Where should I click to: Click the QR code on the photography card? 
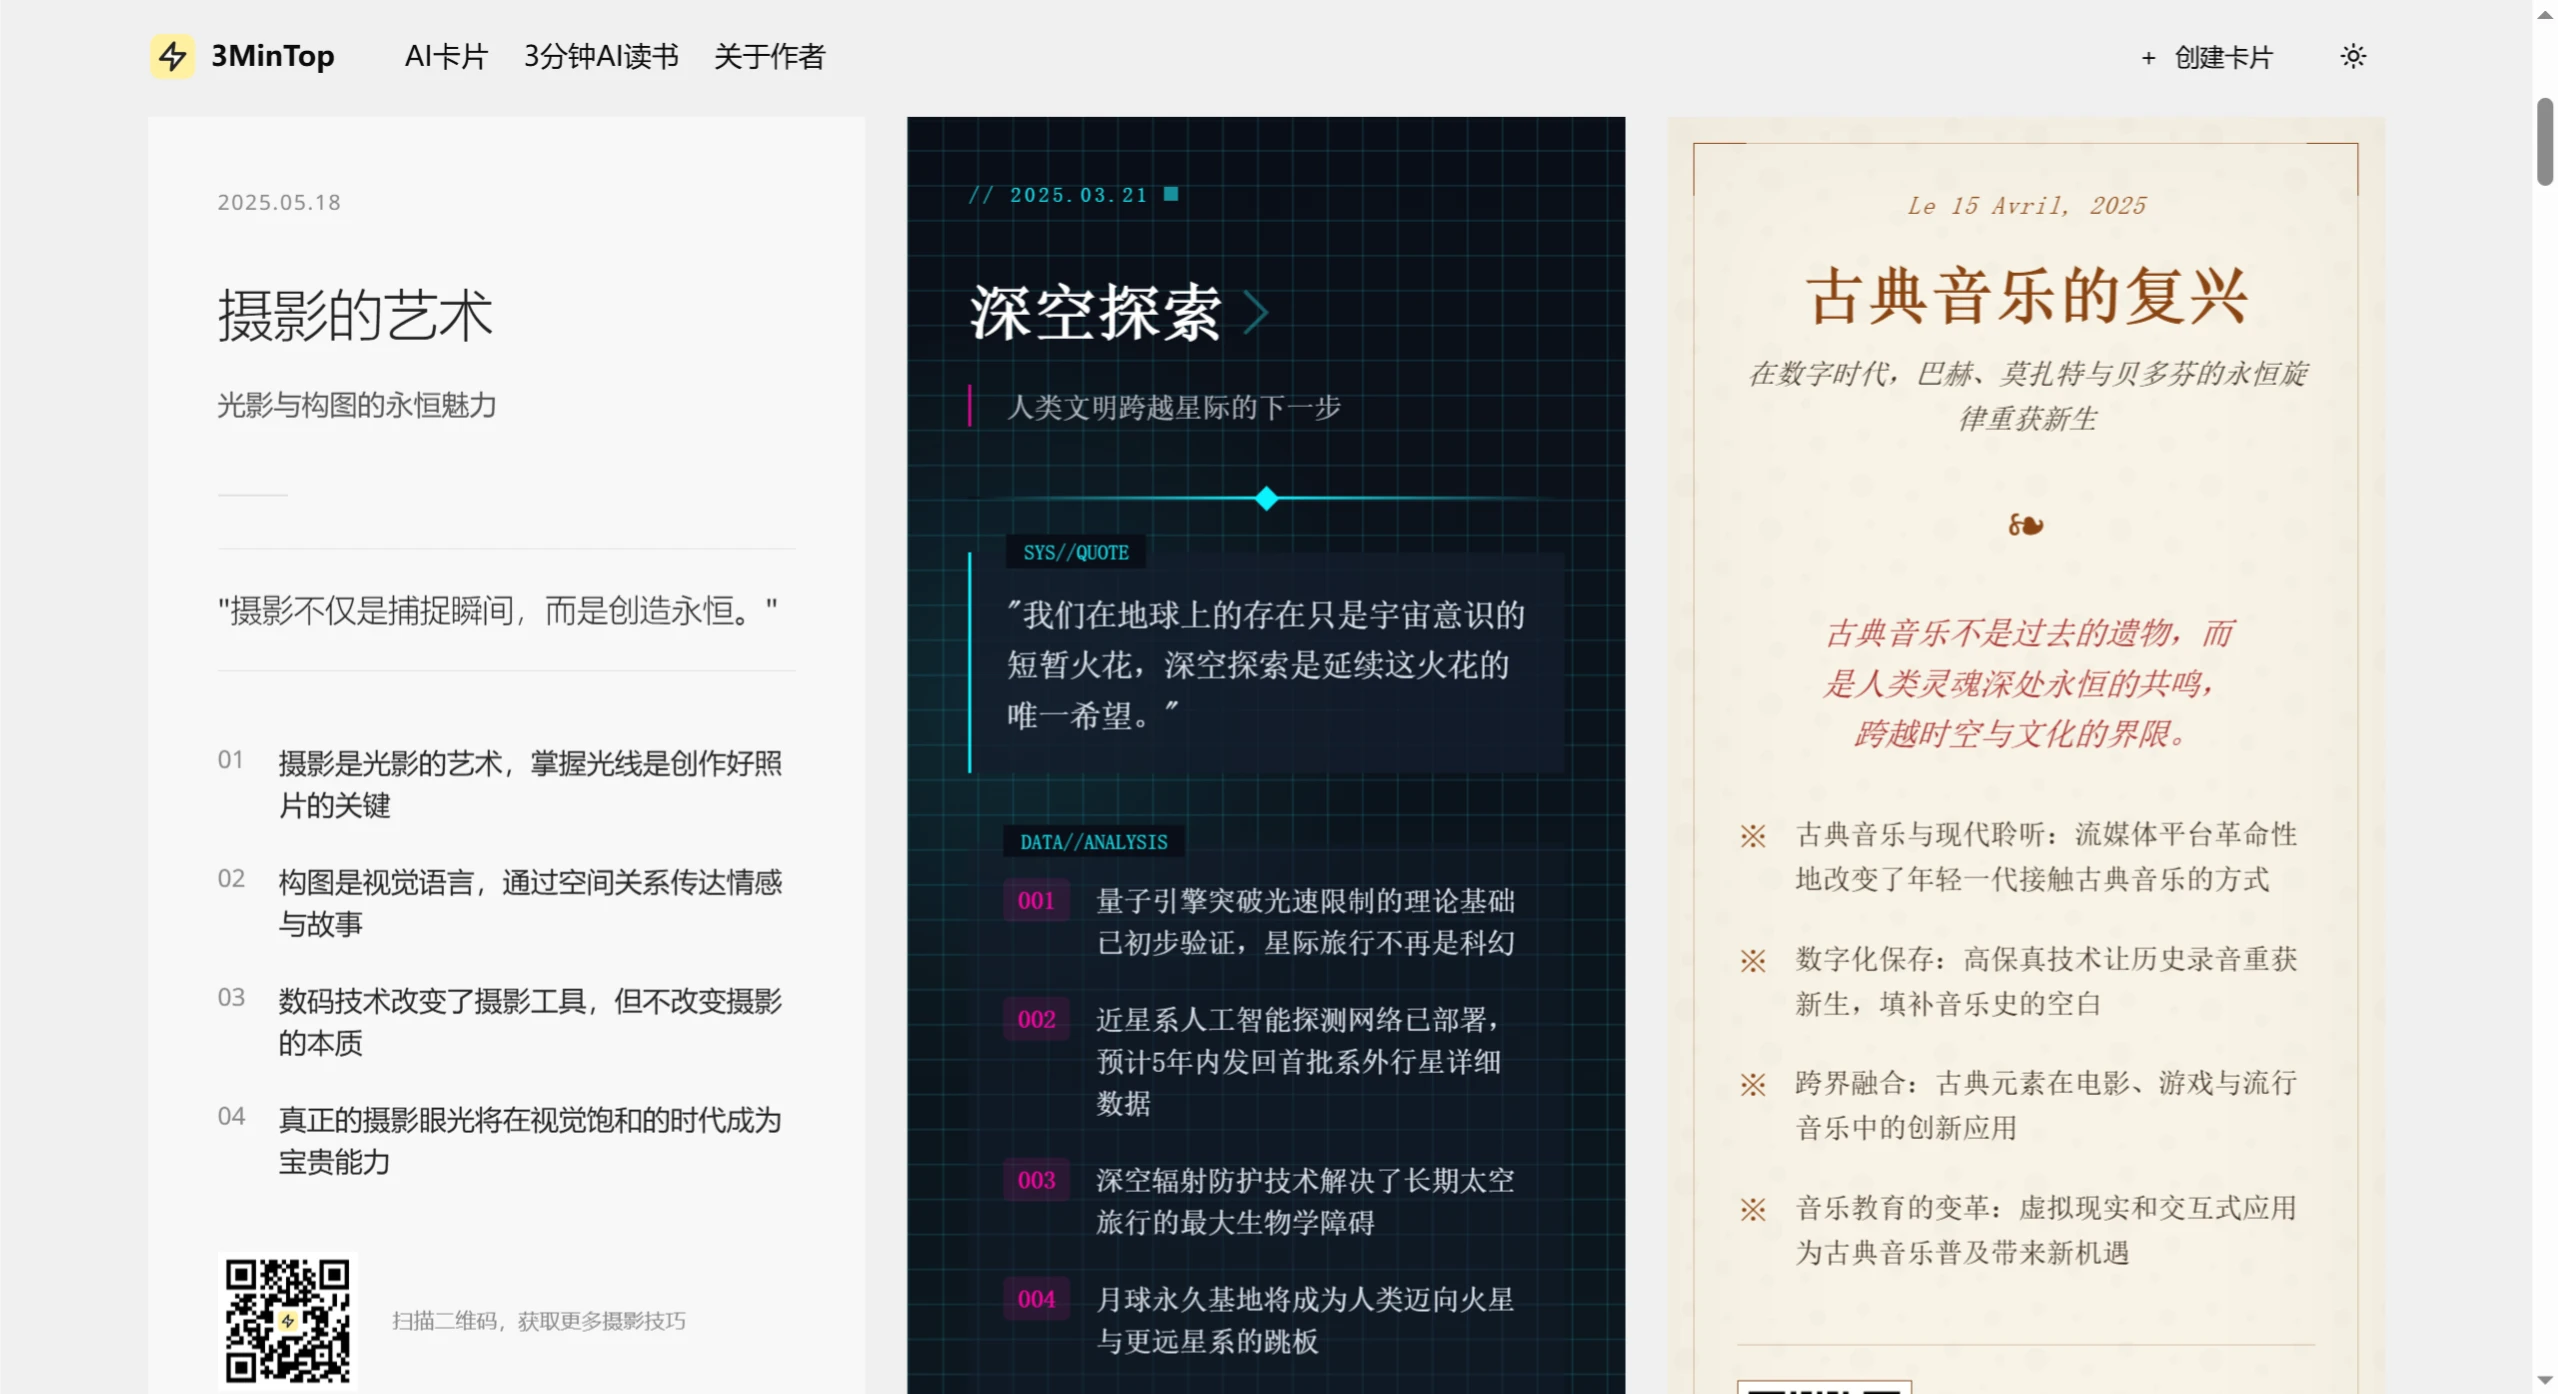(x=287, y=1320)
